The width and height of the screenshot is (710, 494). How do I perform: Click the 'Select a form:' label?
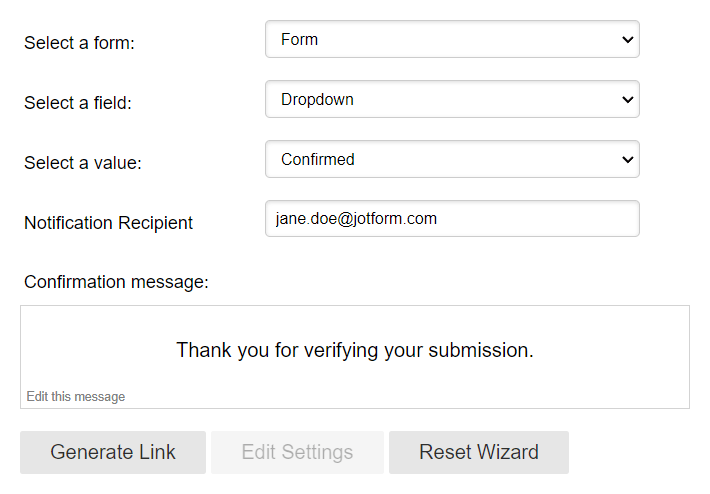pyautogui.click(x=79, y=43)
